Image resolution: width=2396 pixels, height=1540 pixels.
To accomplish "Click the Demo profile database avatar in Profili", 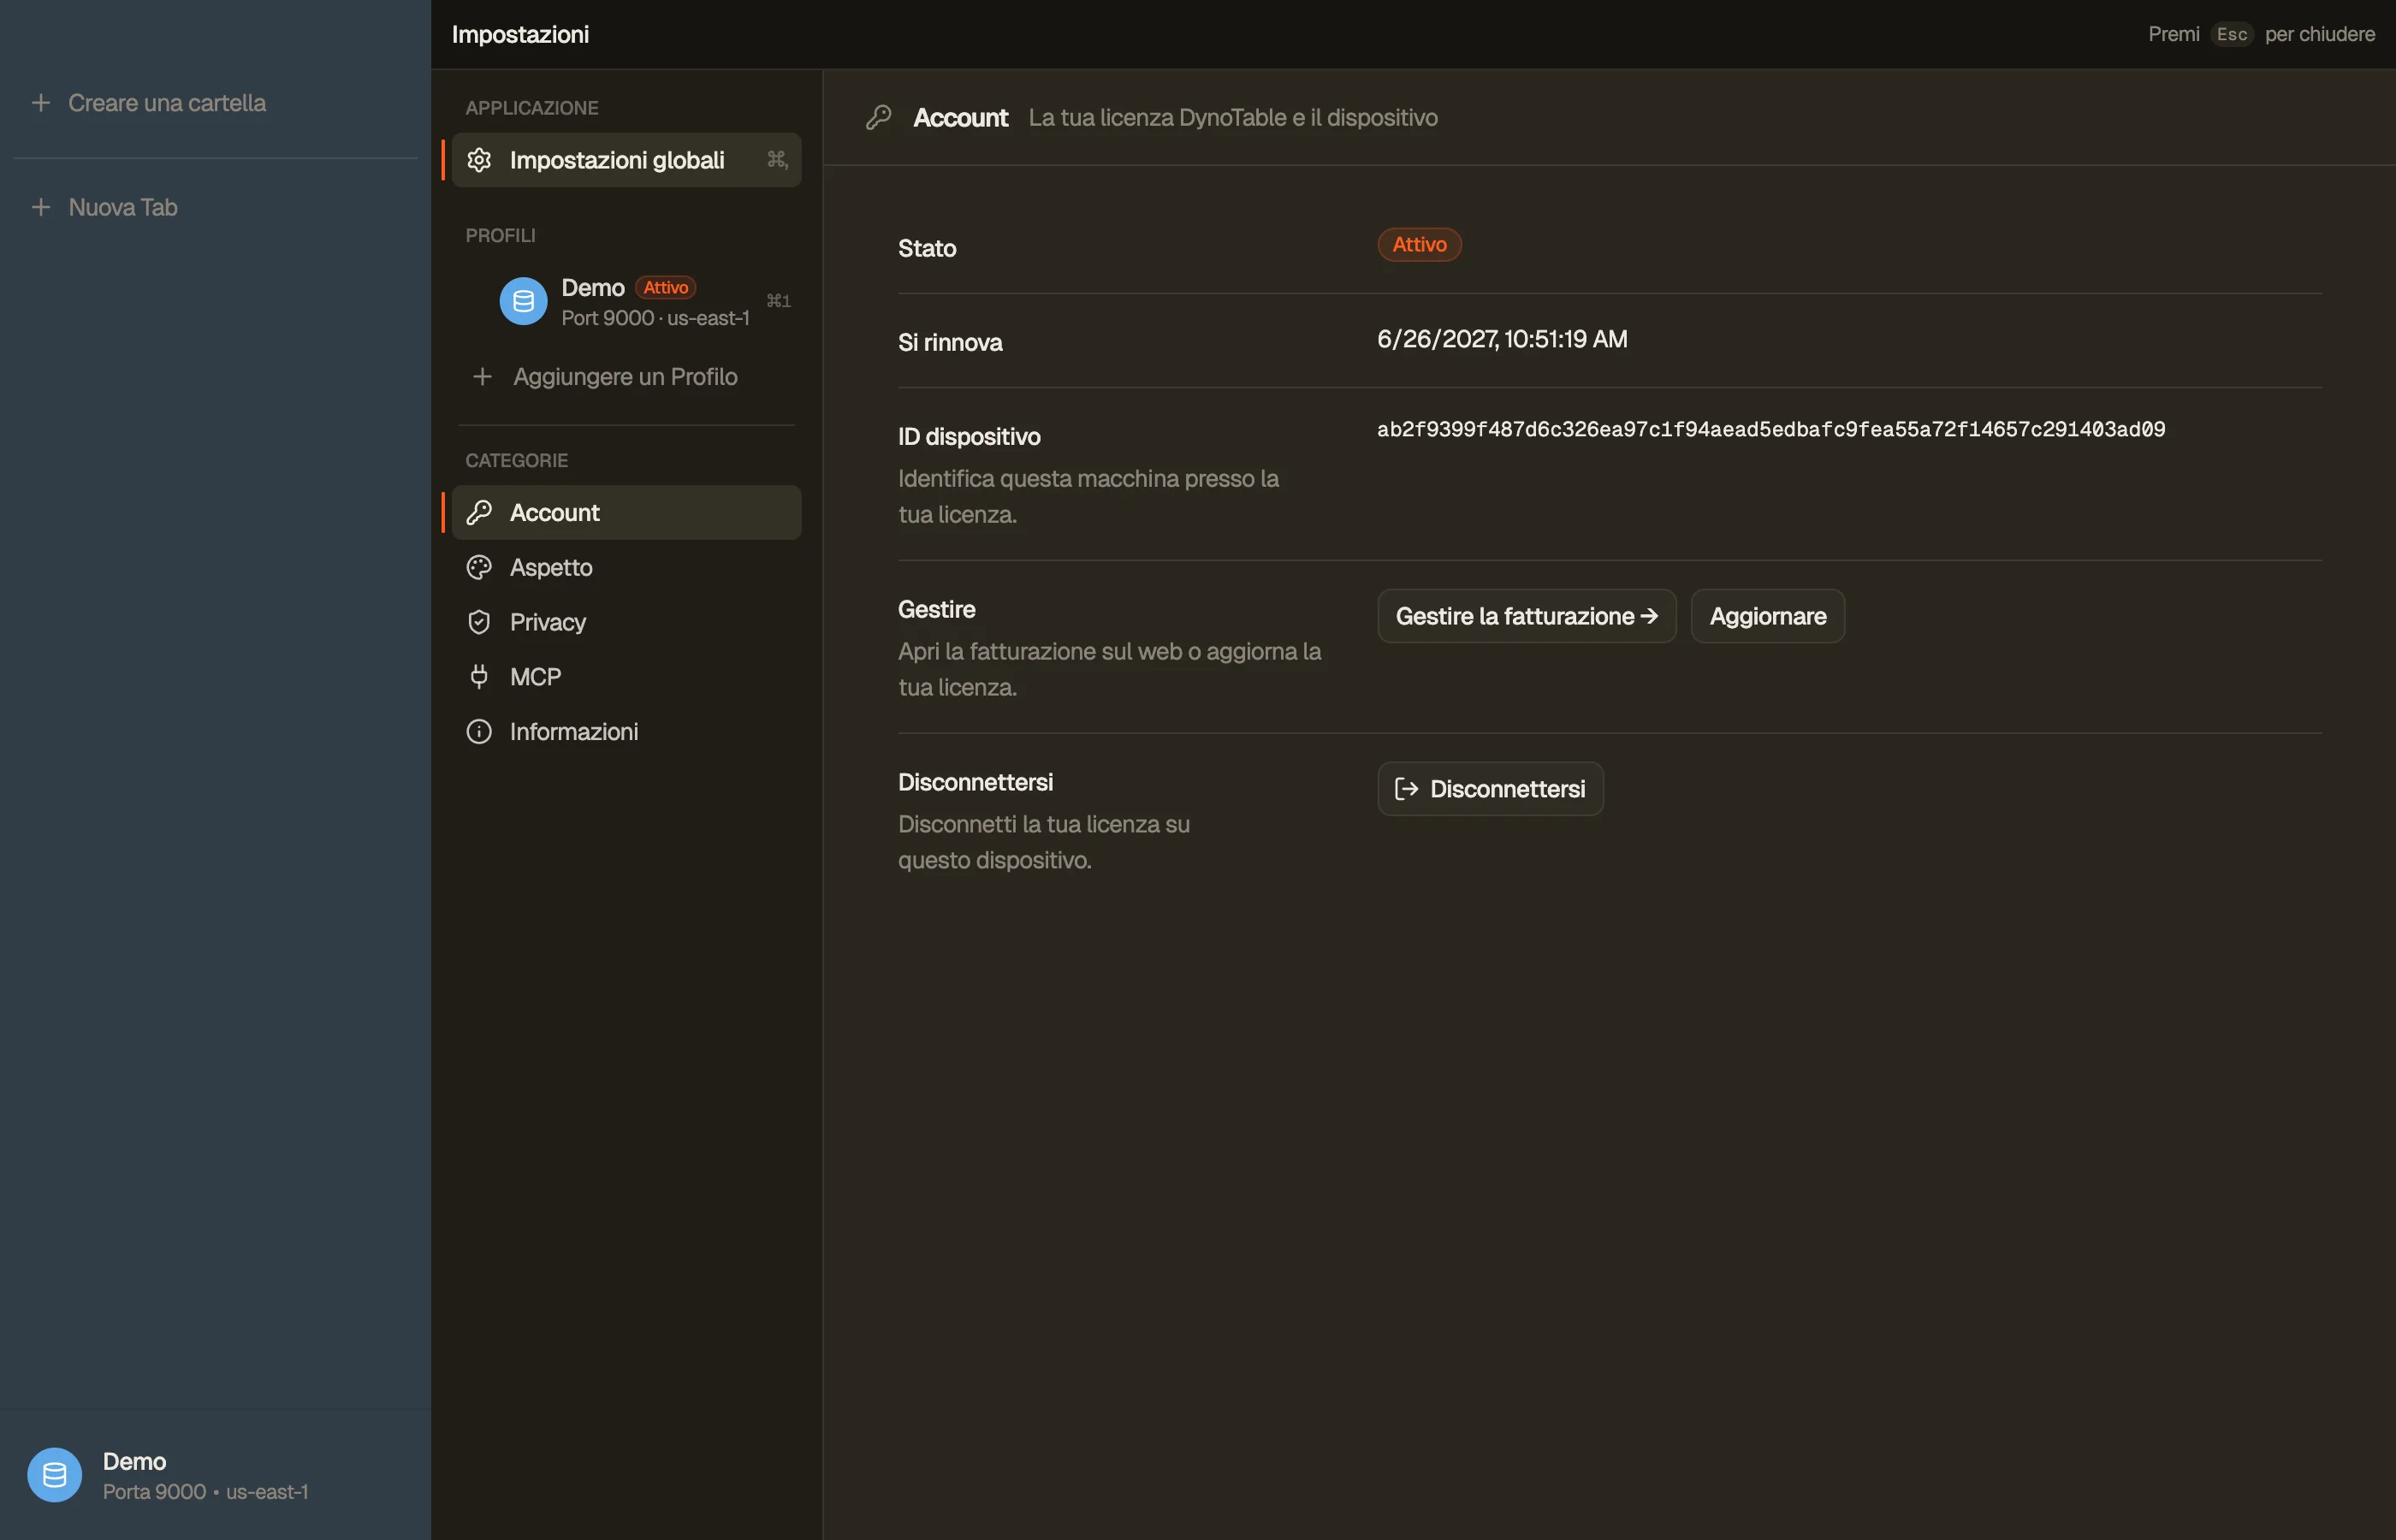I will [523, 301].
